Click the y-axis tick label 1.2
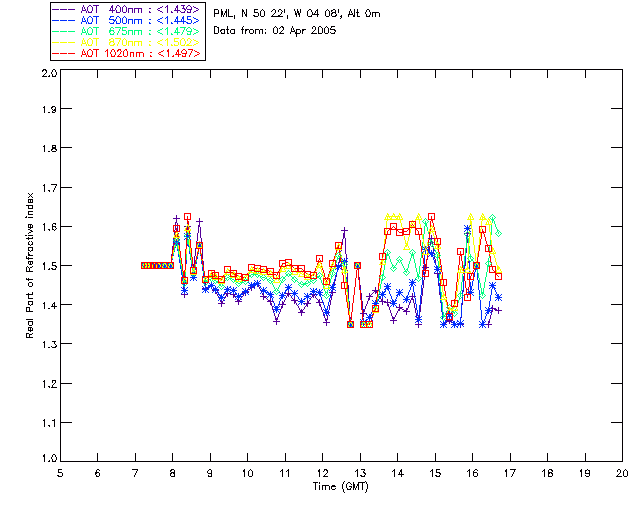This screenshot has width=640, height=512. tap(49, 384)
